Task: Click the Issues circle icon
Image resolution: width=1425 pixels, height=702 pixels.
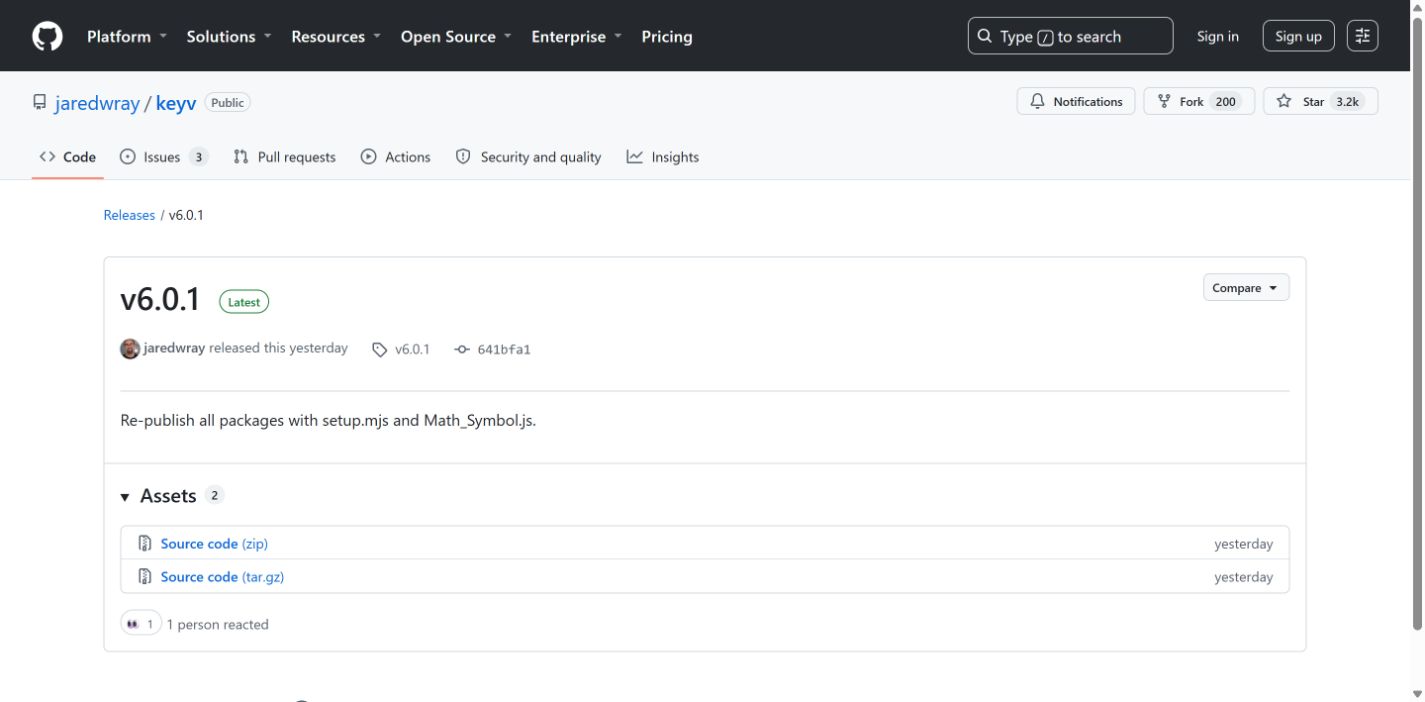Action: click(x=127, y=157)
